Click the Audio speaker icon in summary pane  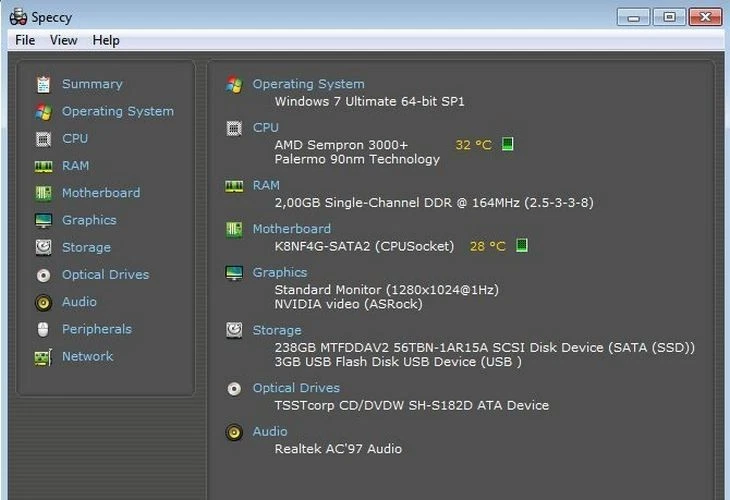click(x=234, y=432)
